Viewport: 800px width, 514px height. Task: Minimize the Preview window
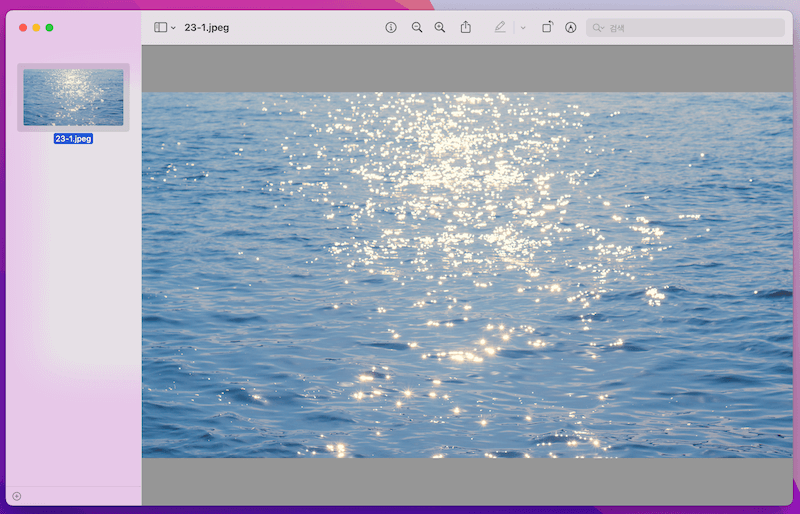click(36, 28)
